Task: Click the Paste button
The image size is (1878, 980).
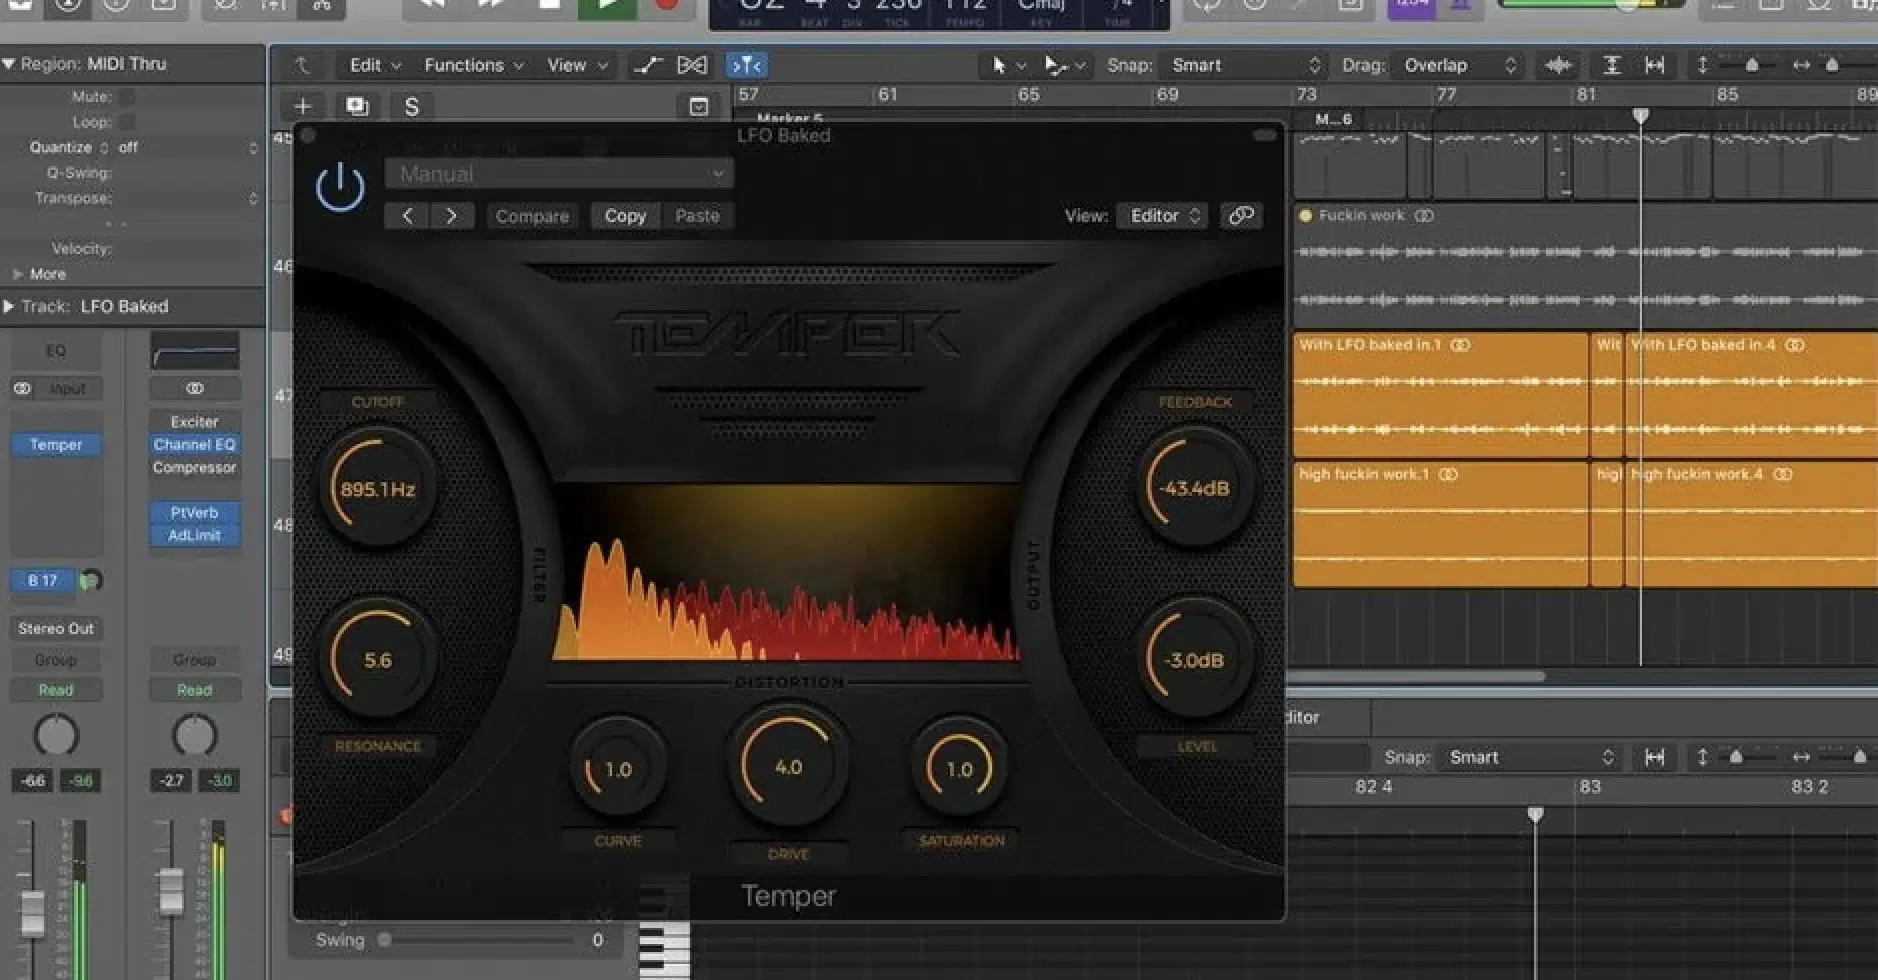Action: pos(697,216)
